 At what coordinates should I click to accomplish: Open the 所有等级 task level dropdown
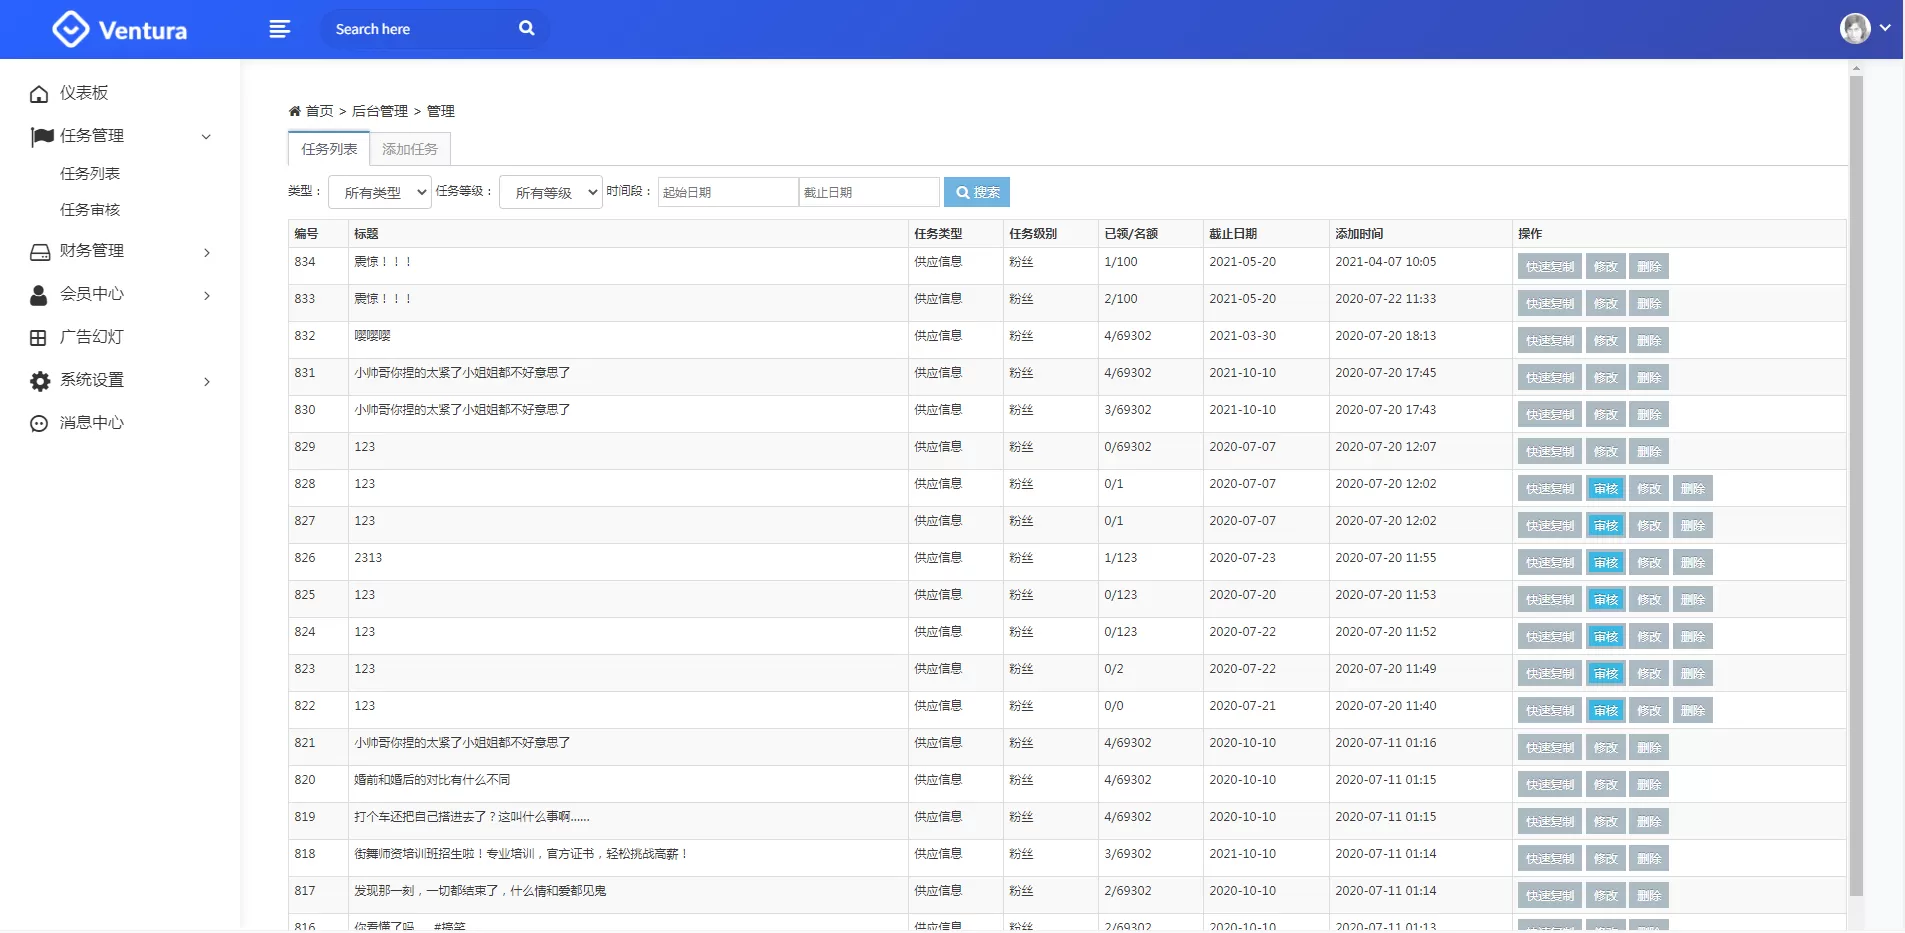(551, 192)
